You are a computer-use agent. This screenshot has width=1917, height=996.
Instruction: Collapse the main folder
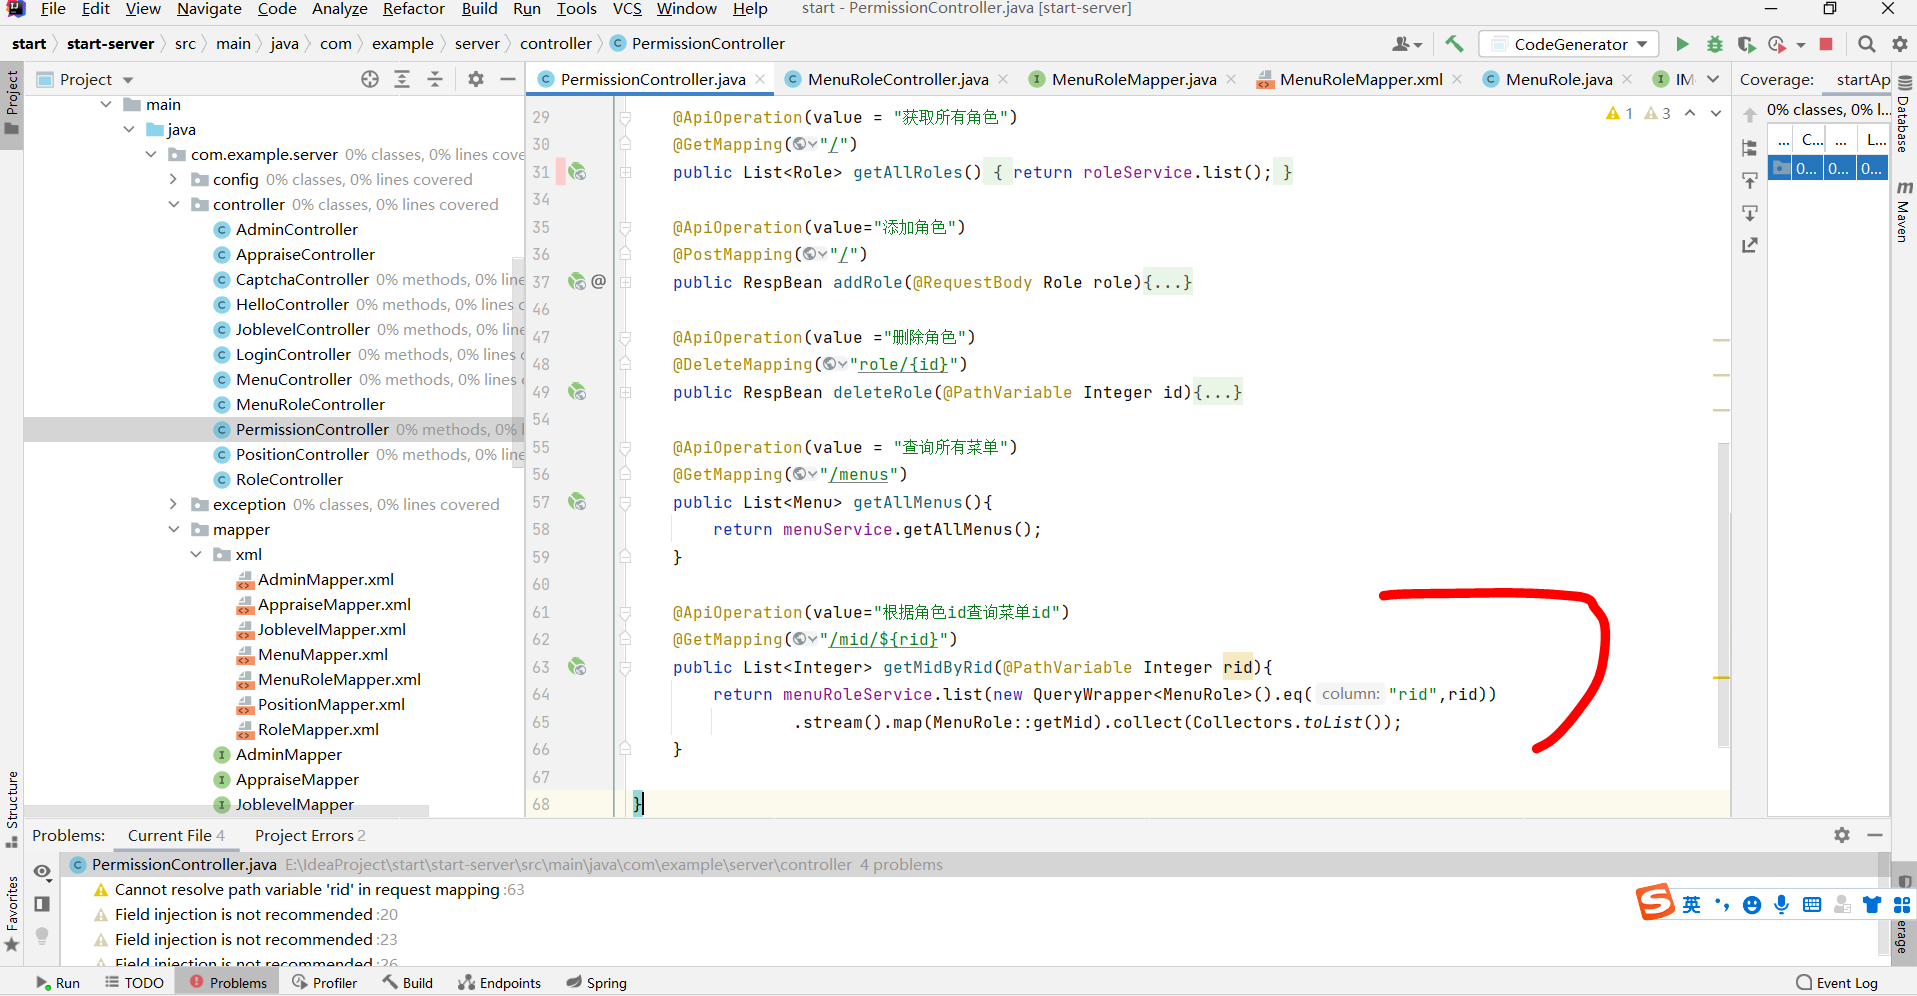(106, 104)
